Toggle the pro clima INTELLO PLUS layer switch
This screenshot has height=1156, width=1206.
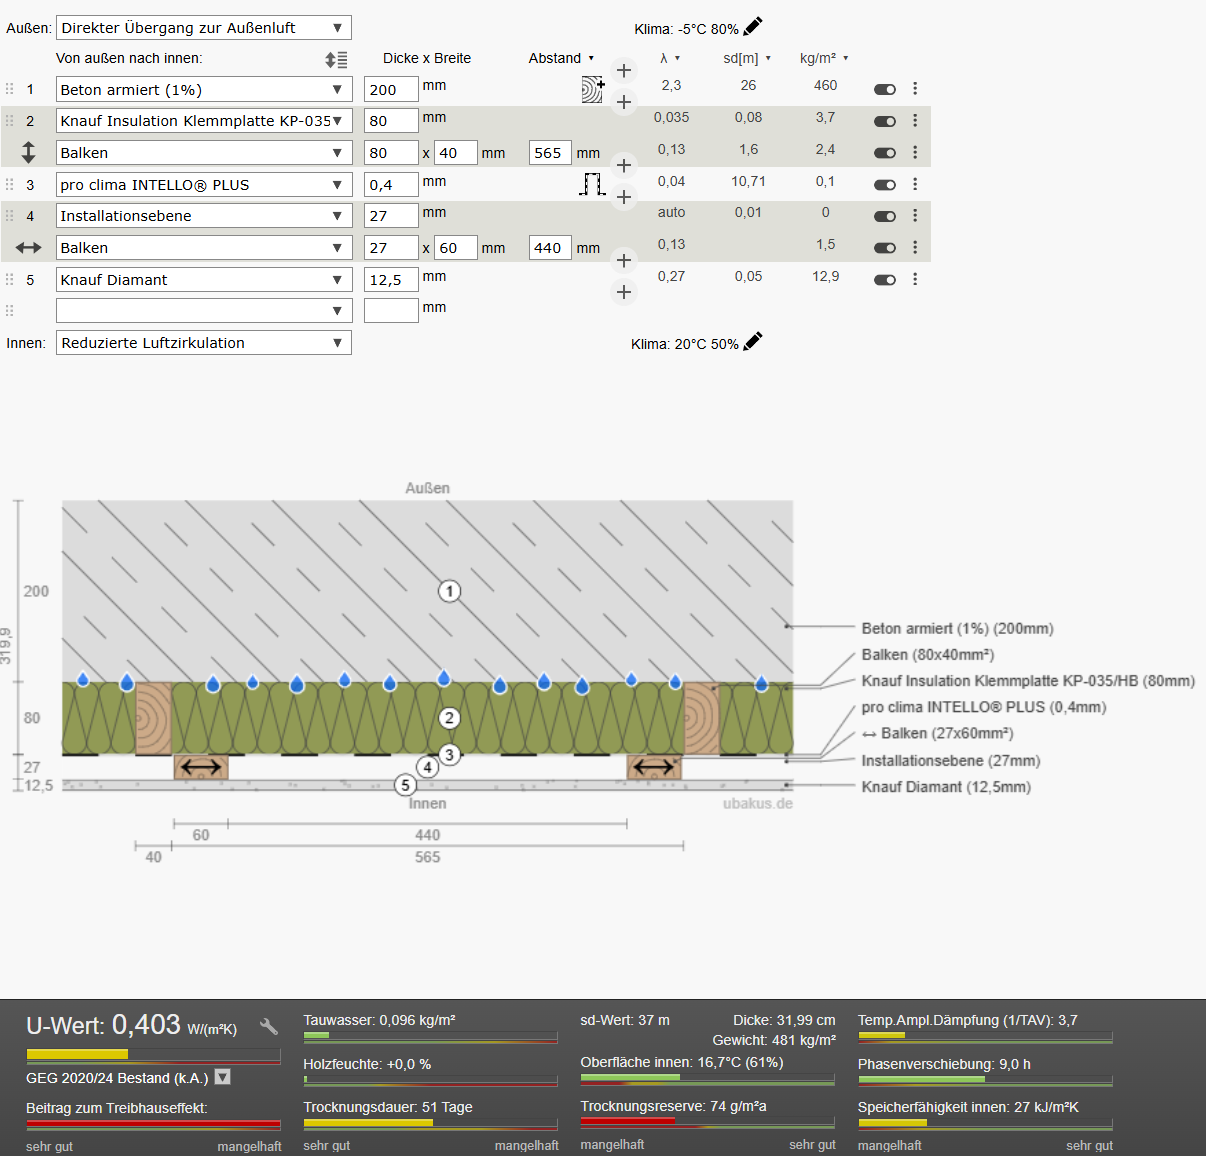click(884, 184)
